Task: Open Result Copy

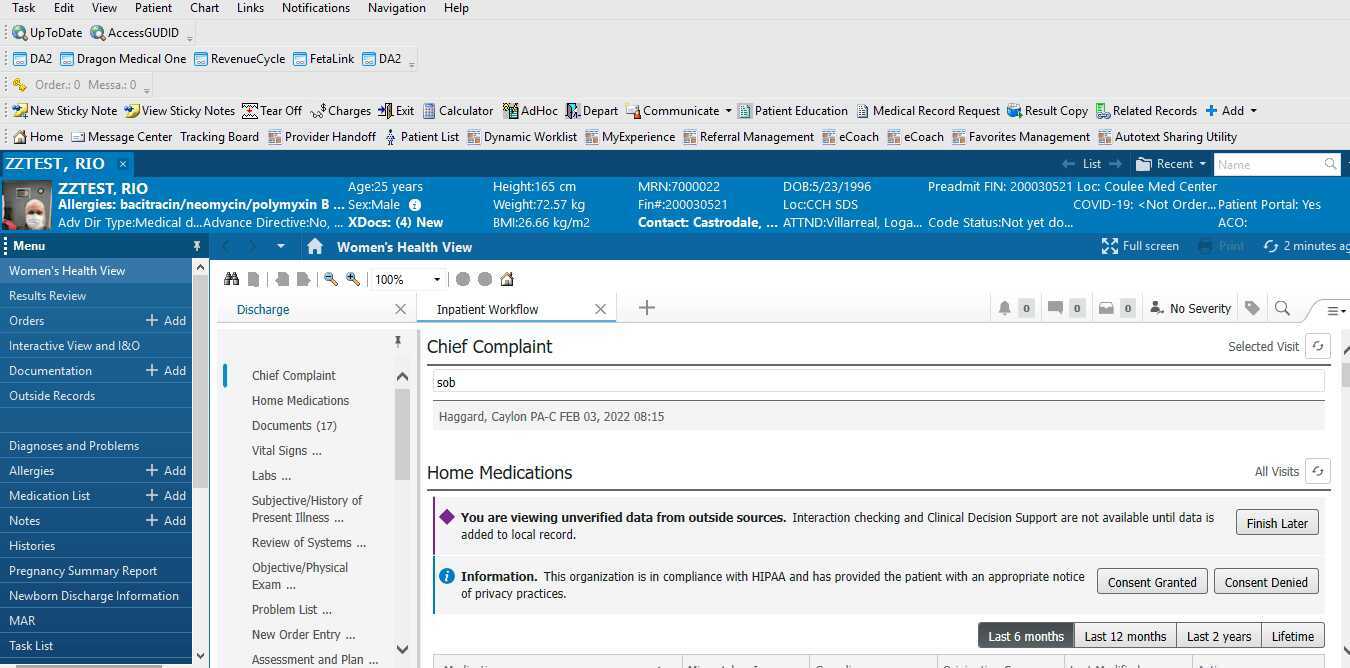Action: pyautogui.click(x=1048, y=111)
